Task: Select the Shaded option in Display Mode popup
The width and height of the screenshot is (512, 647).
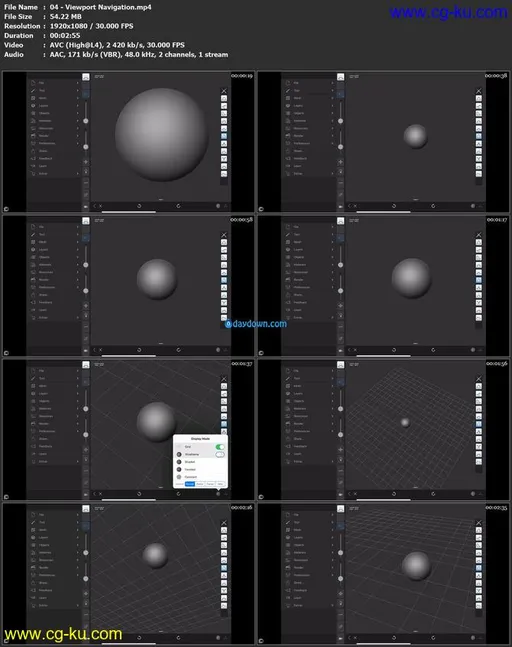Action: pos(201,462)
